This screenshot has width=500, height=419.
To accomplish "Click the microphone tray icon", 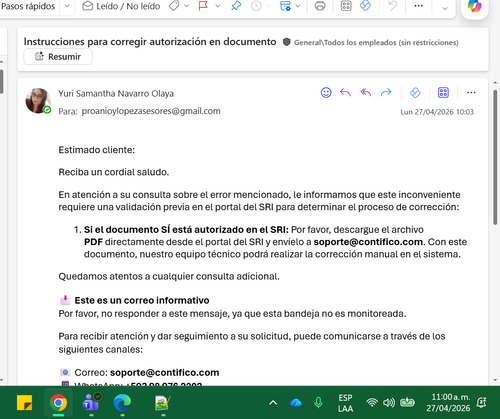I will pyautogui.click(x=318, y=403).
